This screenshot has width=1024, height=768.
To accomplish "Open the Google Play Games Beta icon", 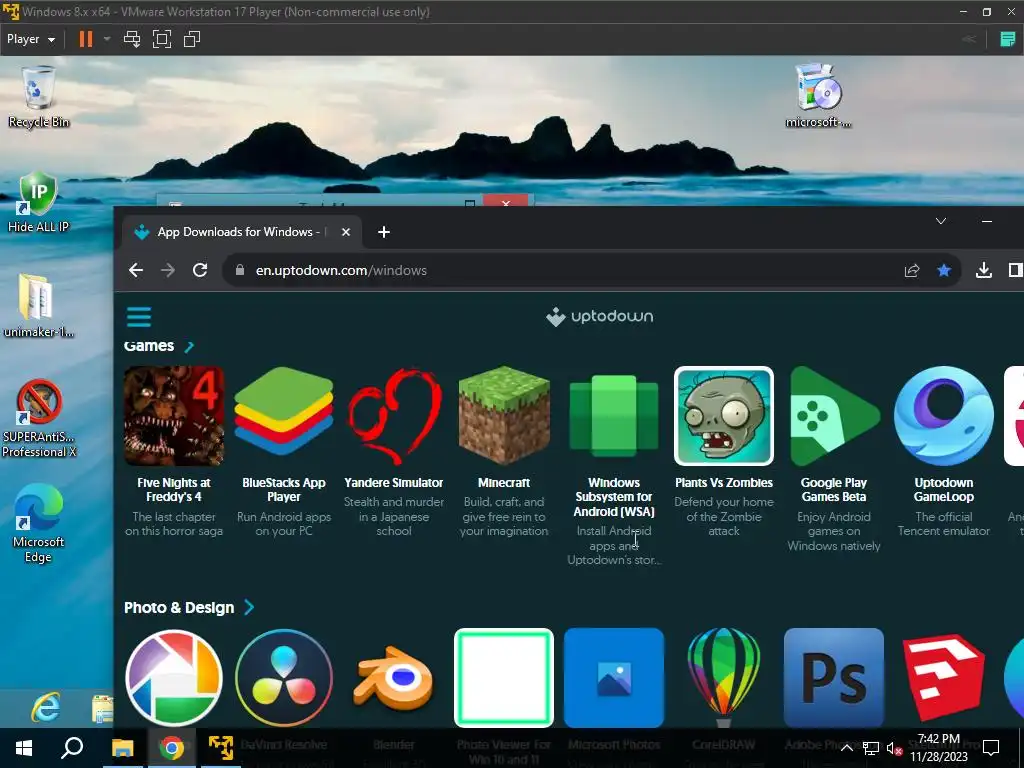I will click(834, 416).
